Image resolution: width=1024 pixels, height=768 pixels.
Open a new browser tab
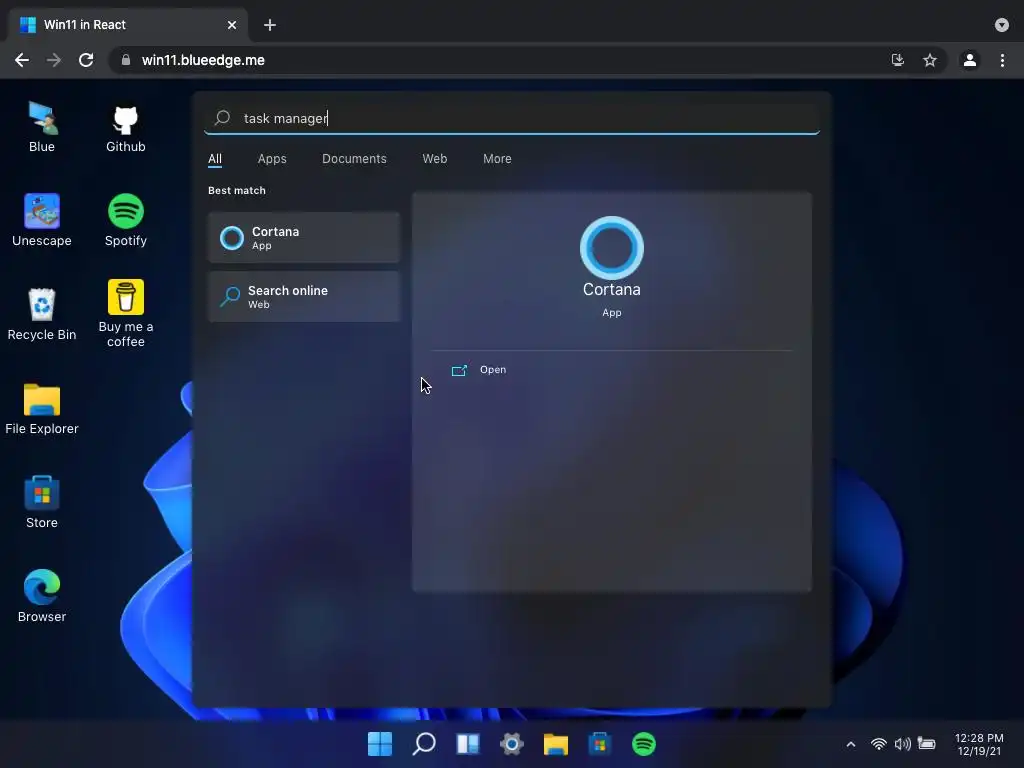click(x=270, y=25)
